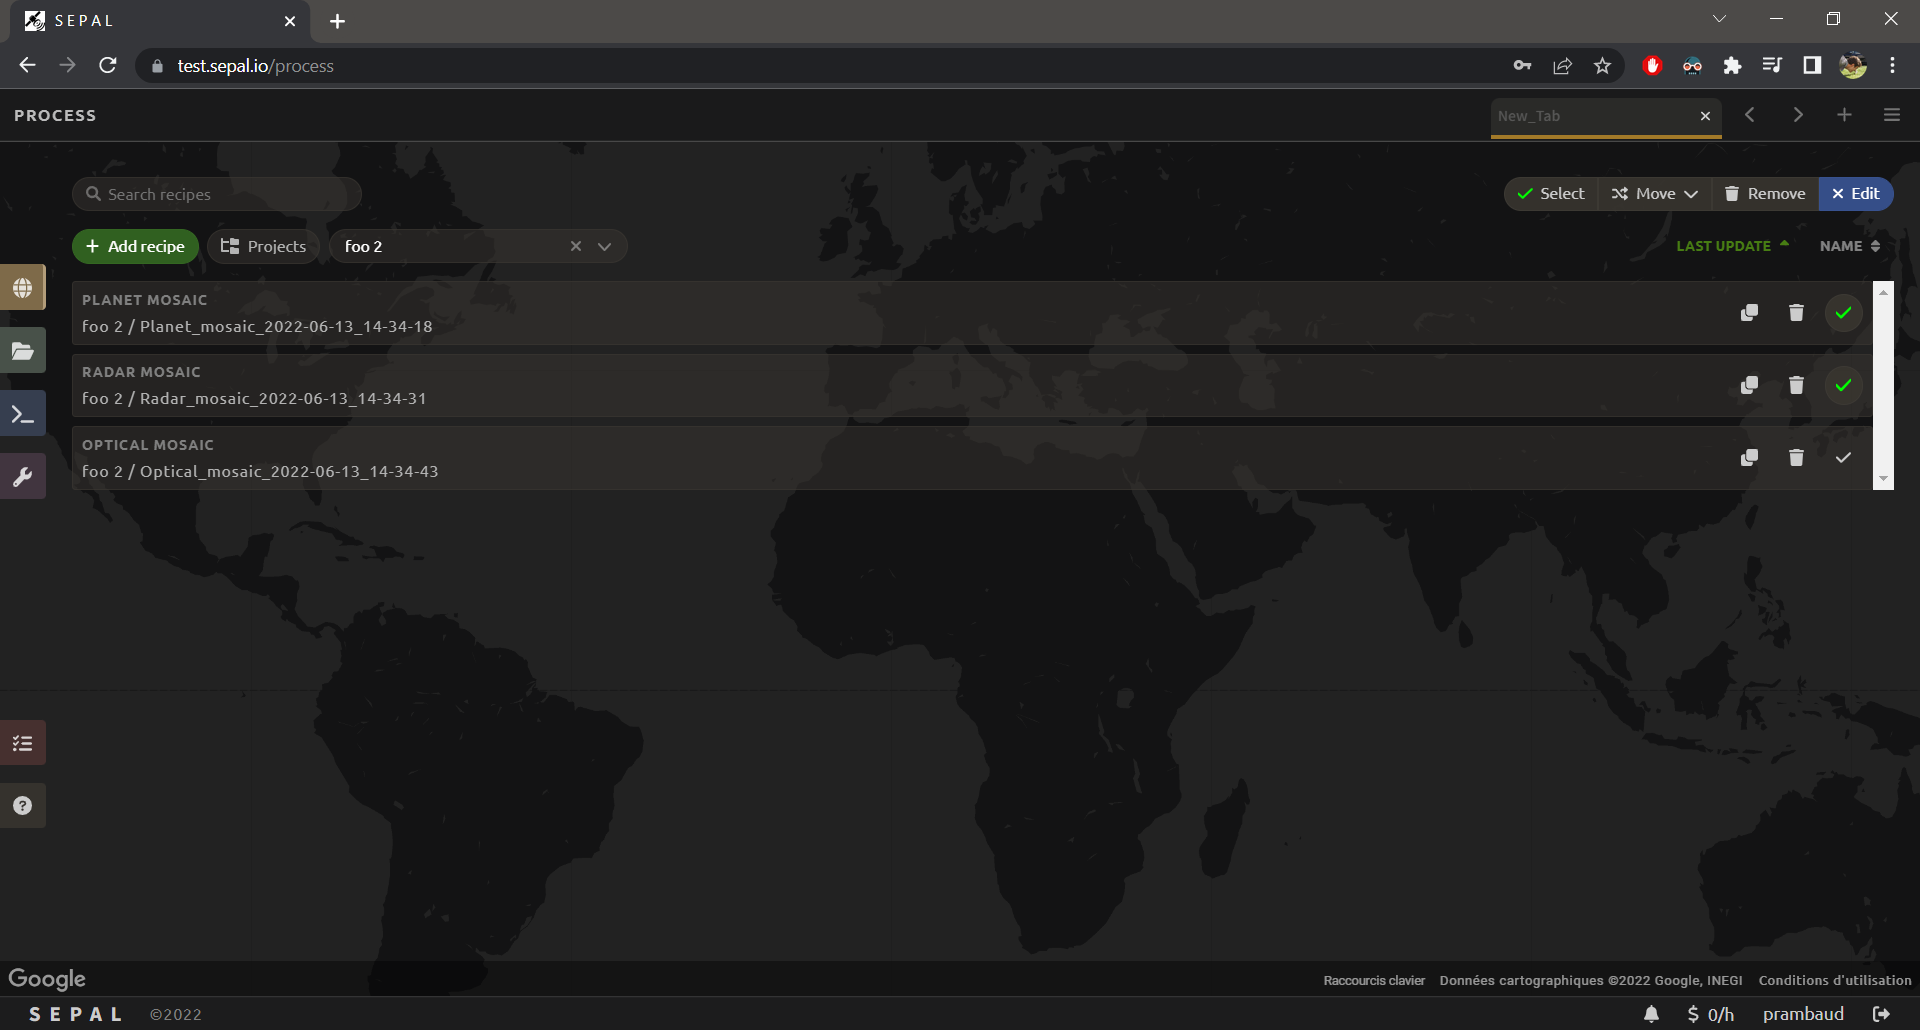Viewport: 1920px width, 1030px height.
Task: Click the notifications bell icon
Action: pyautogui.click(x=1651, y=1014)
